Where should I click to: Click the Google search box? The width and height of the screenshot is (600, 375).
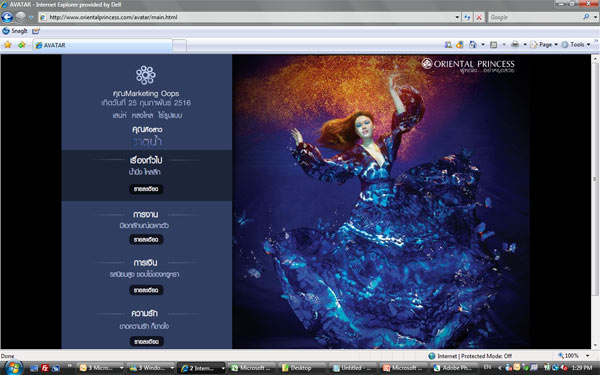point(535,17)
